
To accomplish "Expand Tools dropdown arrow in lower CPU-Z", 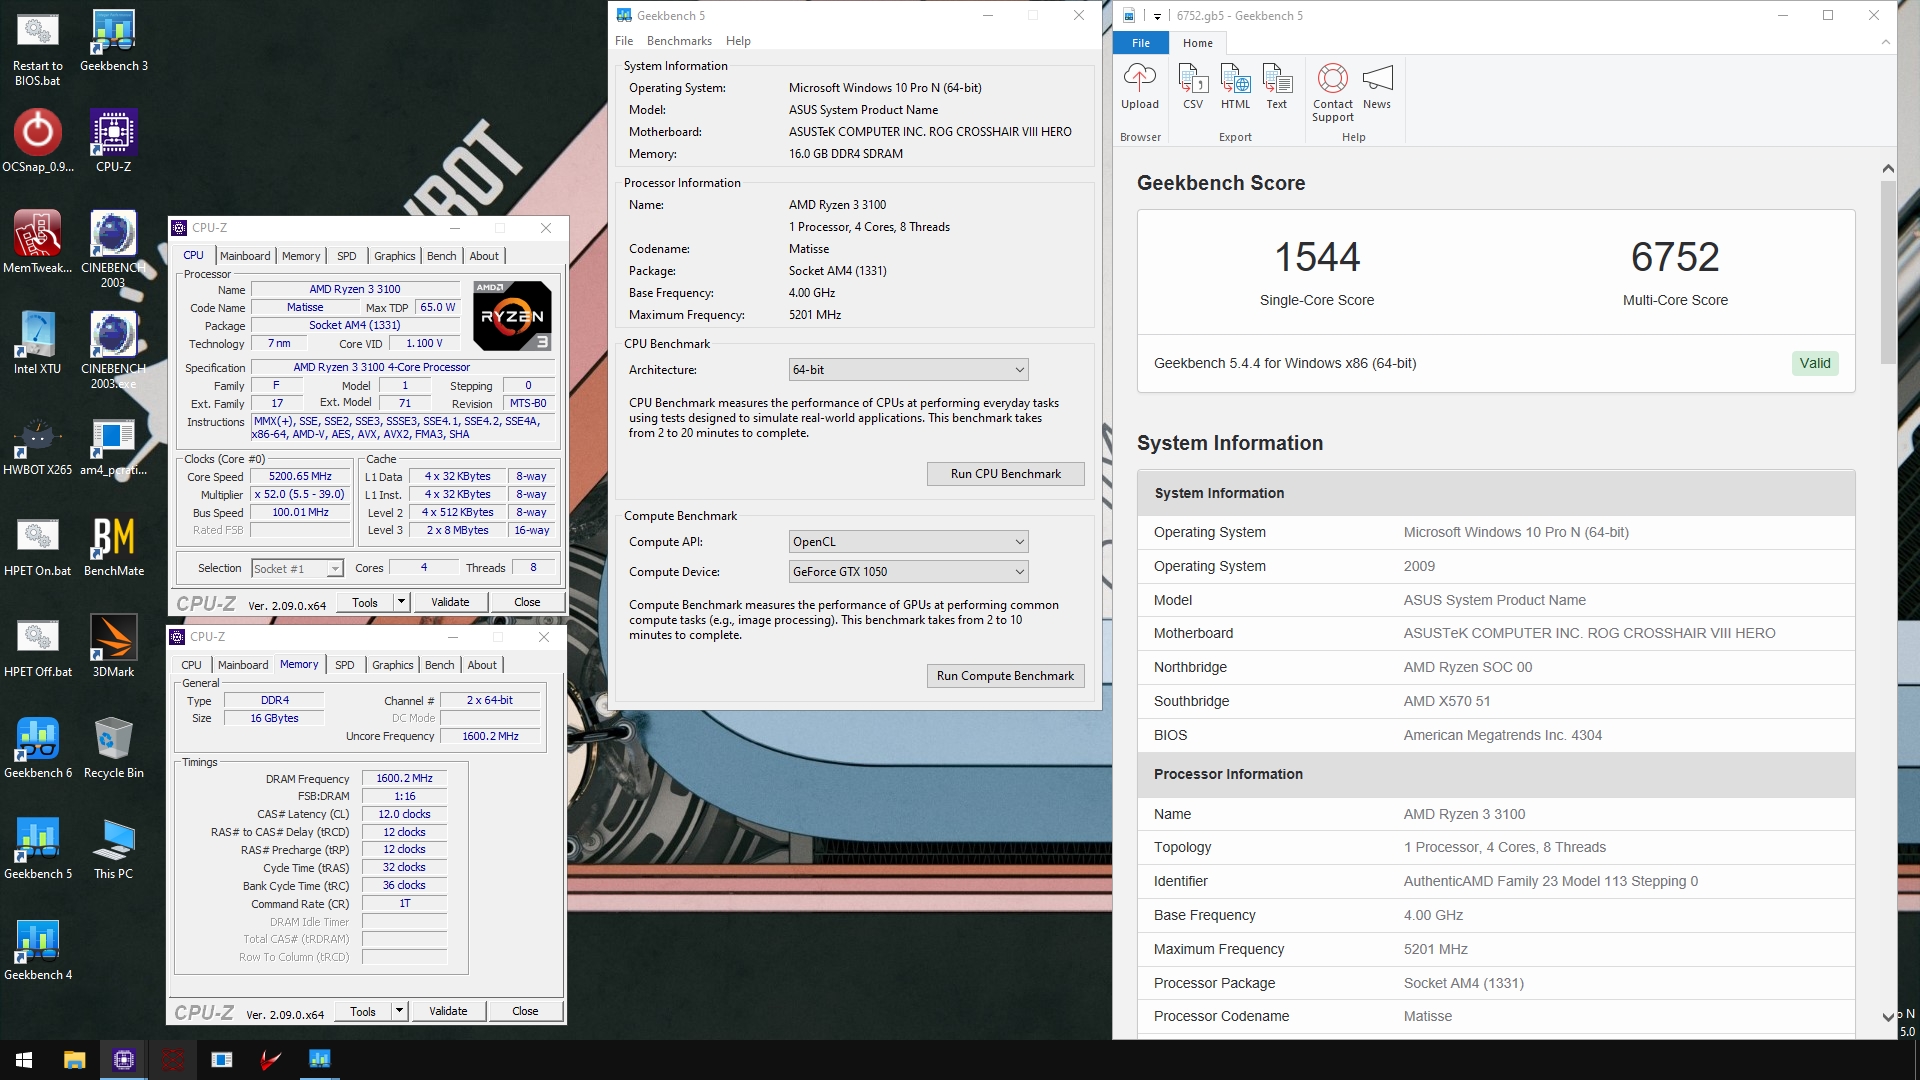I will pos(399,1011).
